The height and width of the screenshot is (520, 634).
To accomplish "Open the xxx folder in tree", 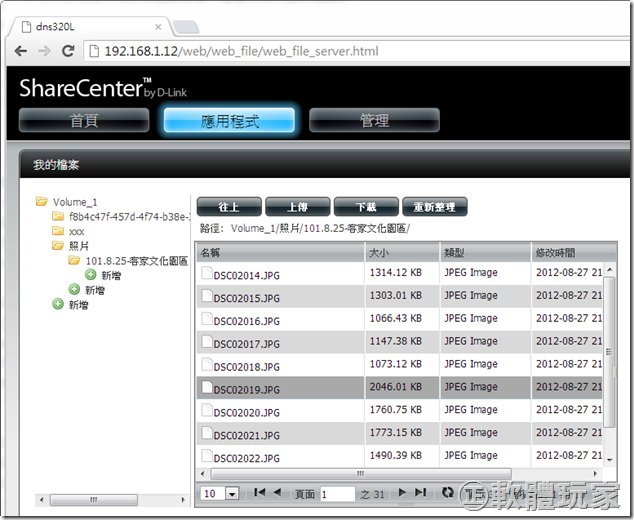I will pos(76,232).
